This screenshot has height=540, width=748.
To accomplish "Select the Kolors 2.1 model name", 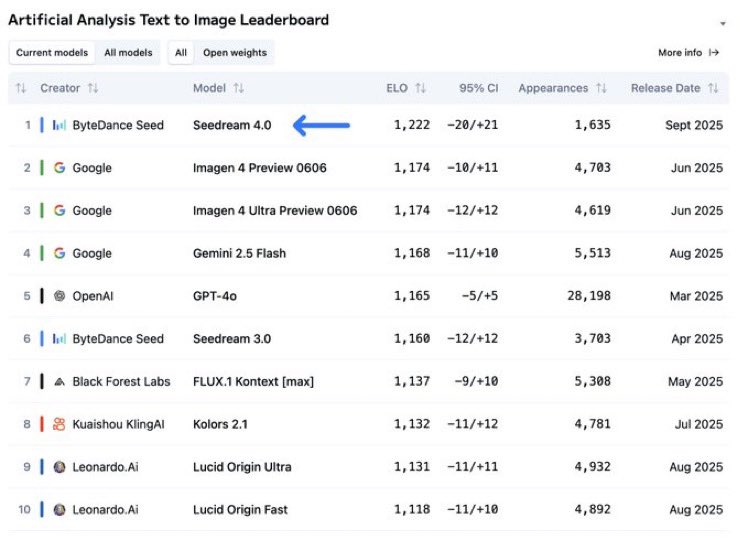I will (x=220, y=424).
